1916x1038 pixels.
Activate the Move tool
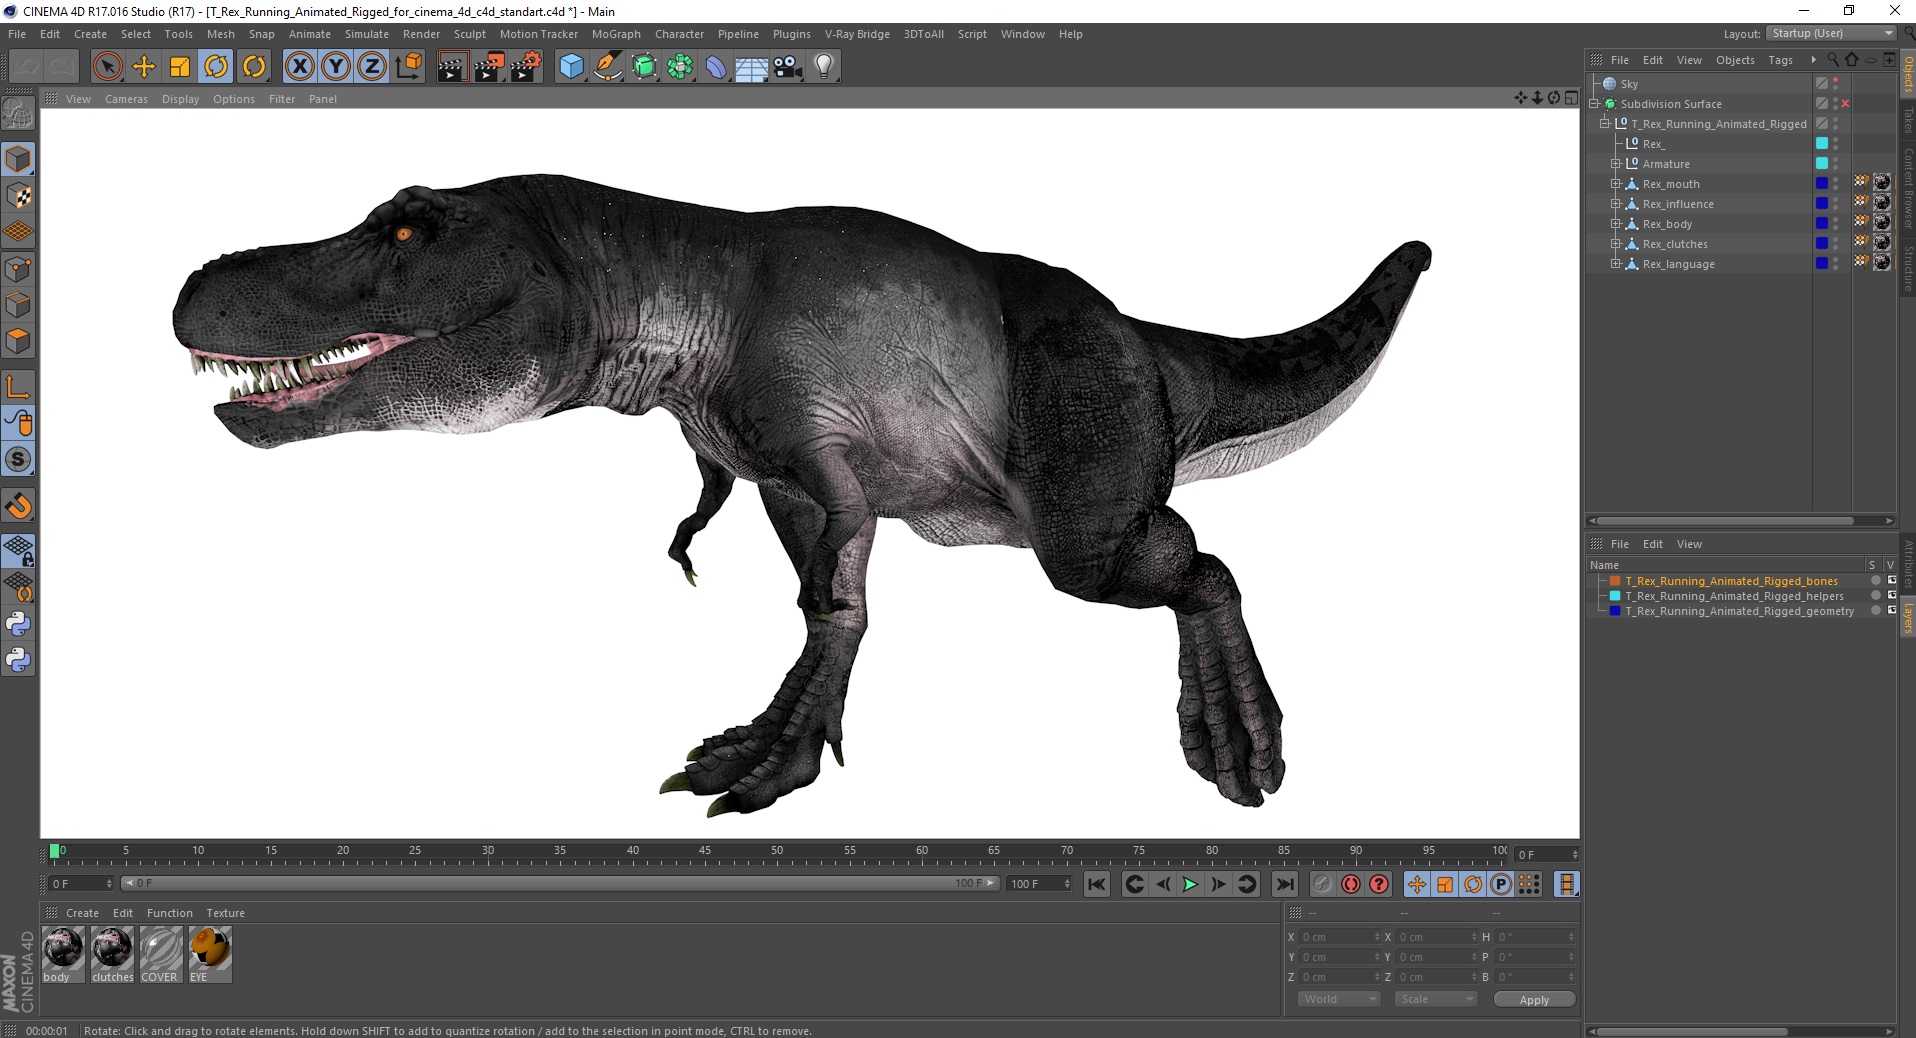pos(144,67)
